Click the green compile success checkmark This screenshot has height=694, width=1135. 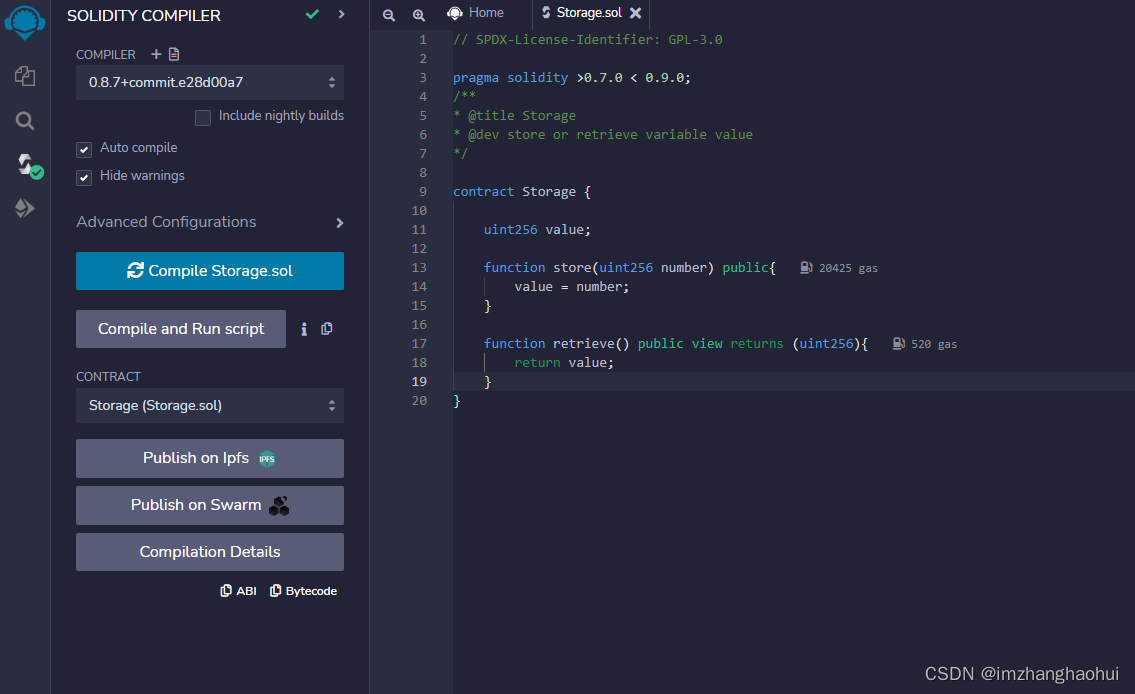point(312,14)
